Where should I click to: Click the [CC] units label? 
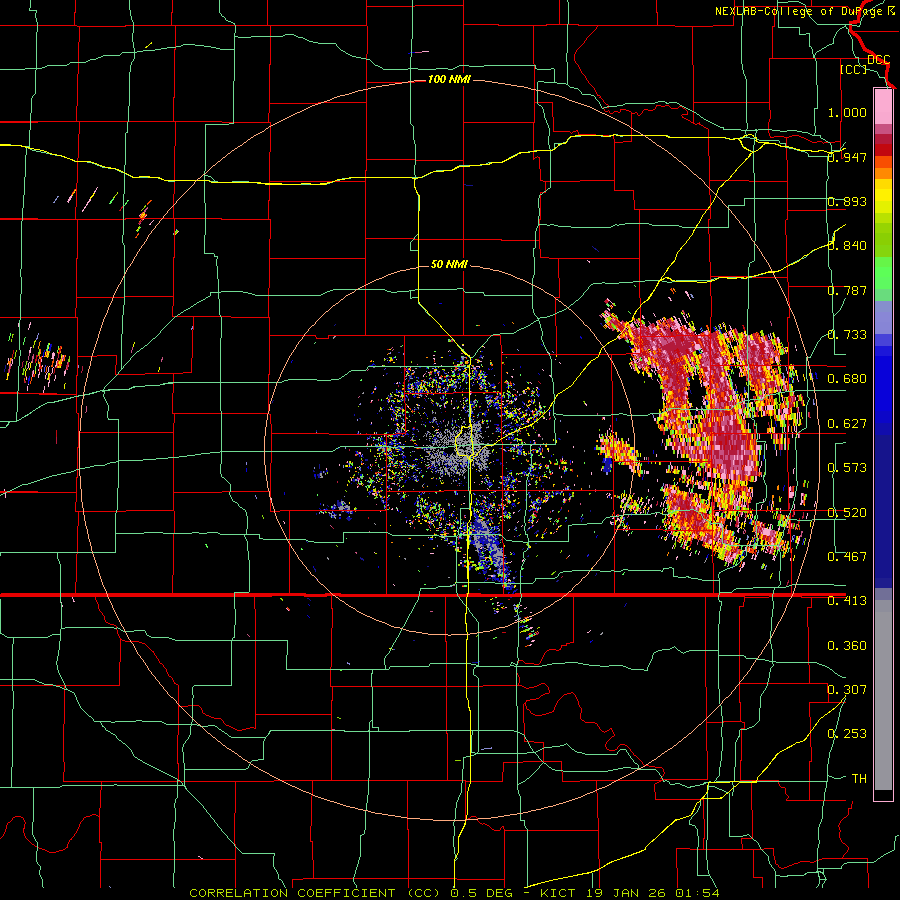coord(854,70)
